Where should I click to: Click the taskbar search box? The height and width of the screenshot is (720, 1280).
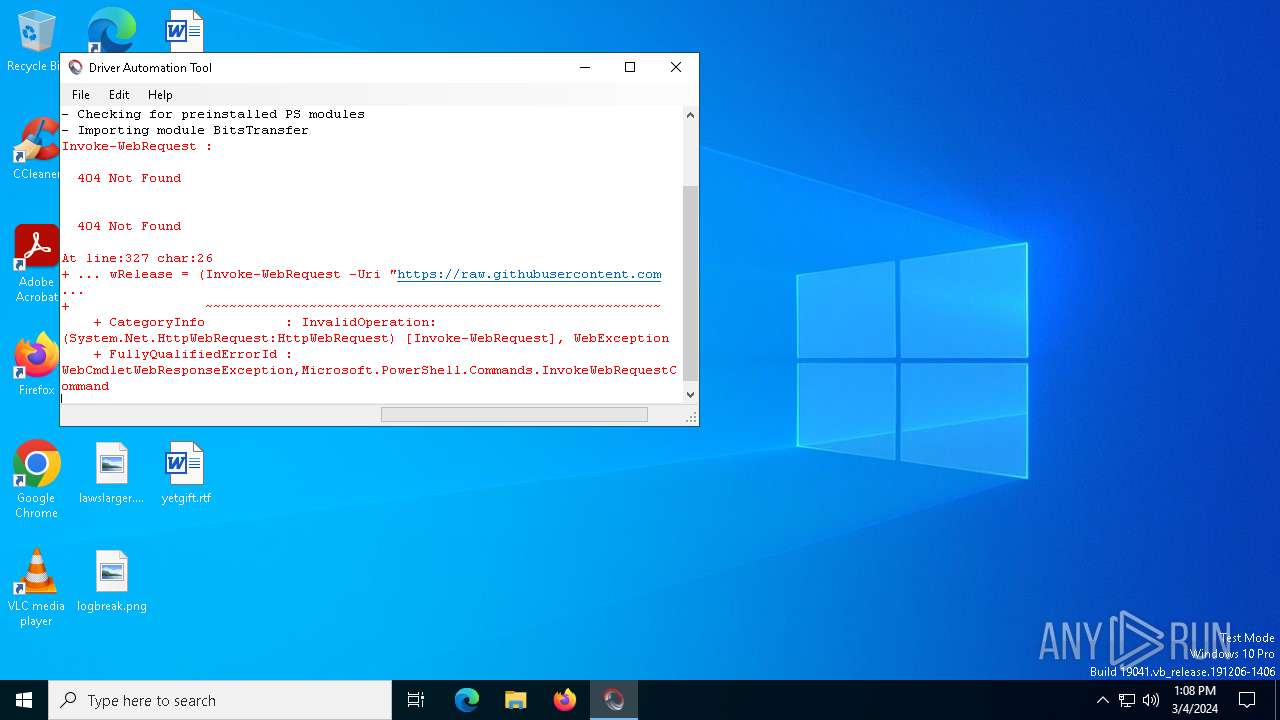point(220,700)
